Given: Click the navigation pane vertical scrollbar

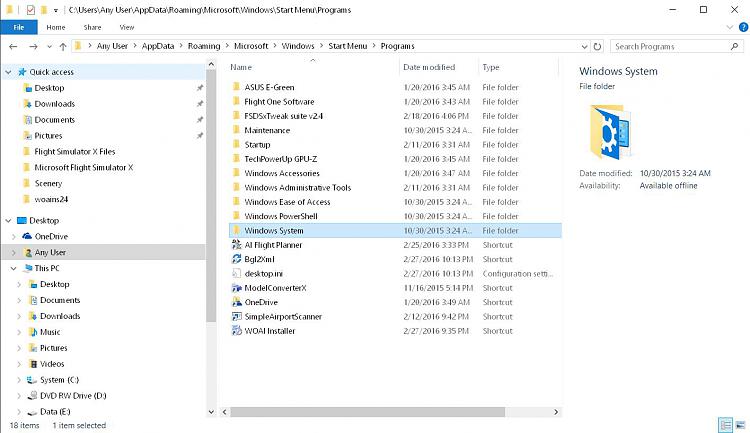Looking at the screenshot, I should point(211,195).
